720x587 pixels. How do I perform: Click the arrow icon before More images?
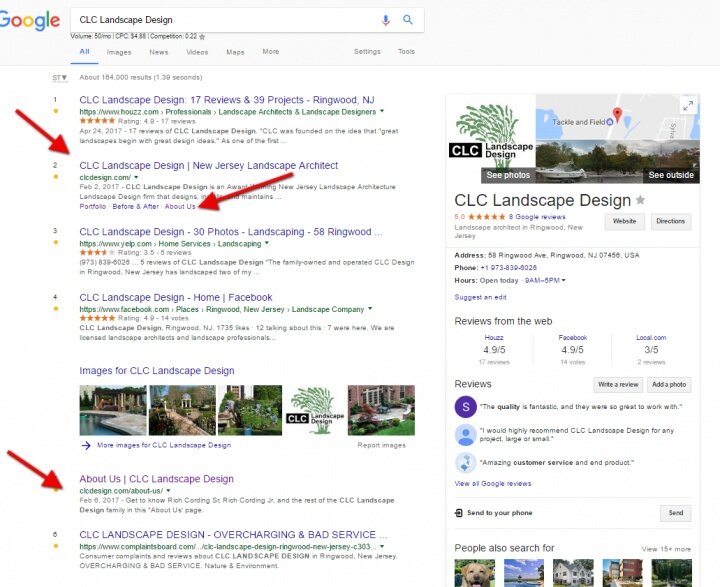click(86, 445)
